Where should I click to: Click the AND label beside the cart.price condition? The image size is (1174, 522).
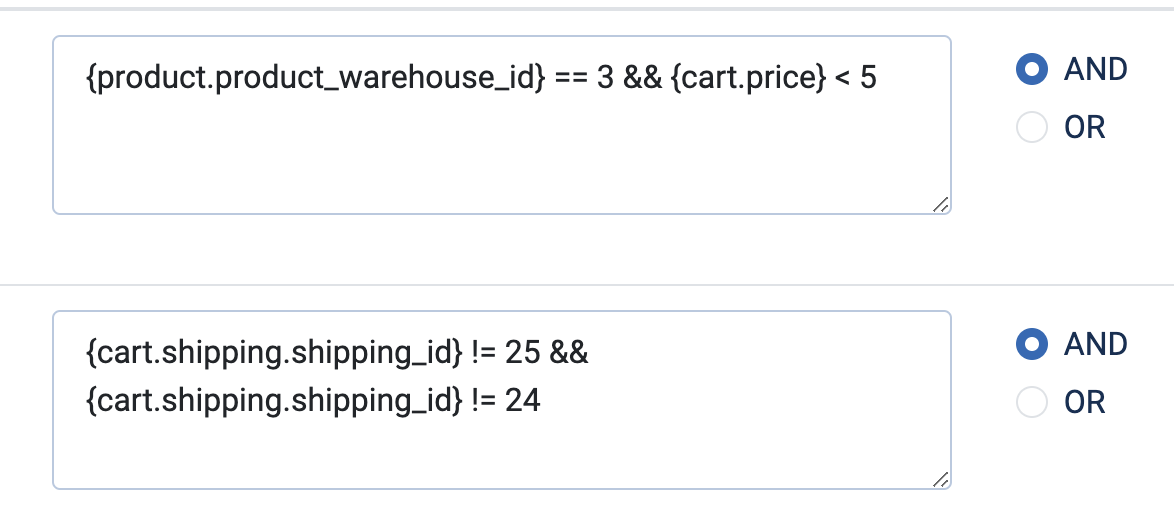(1096, 69)
